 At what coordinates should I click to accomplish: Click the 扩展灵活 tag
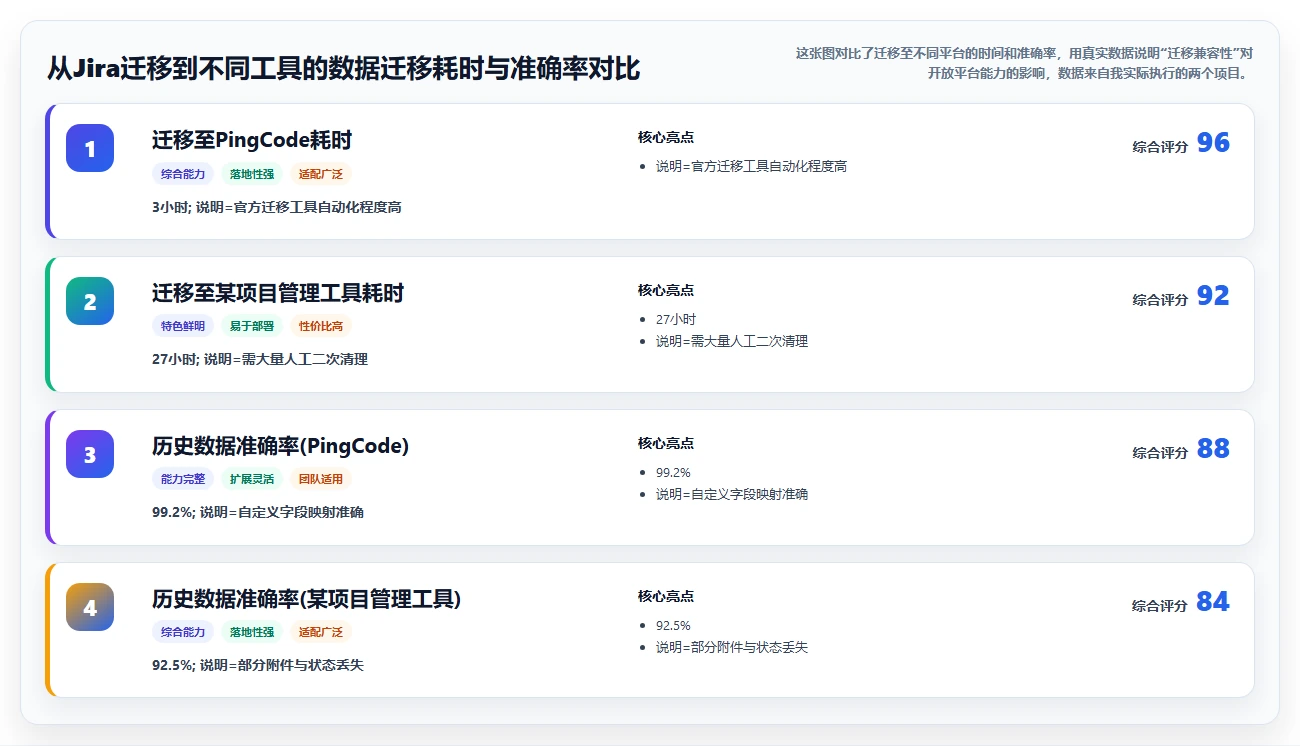point(252,479)
